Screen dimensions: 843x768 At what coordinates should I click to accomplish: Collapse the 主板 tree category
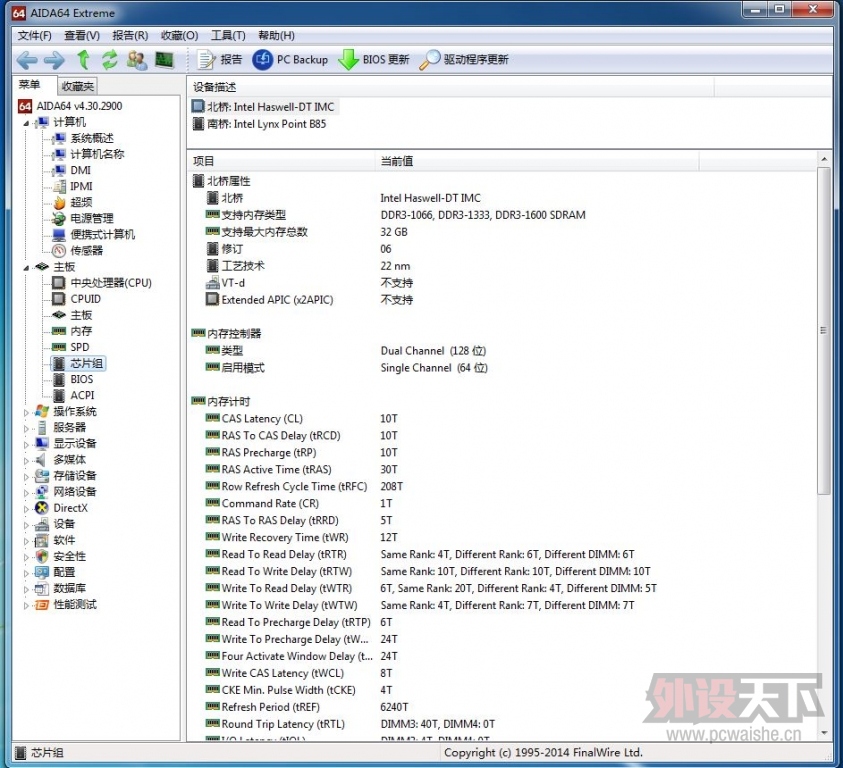[26, 267]
